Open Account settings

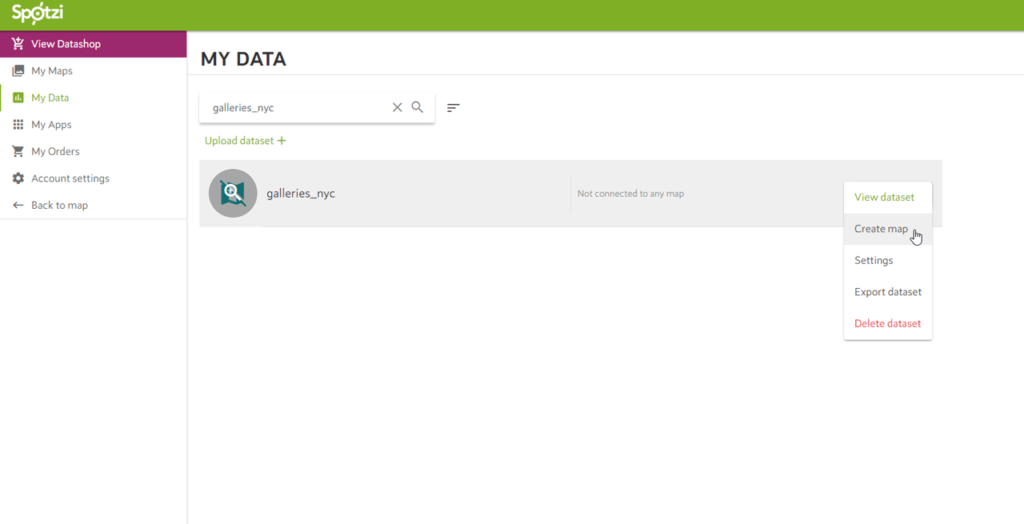point(93,178)
